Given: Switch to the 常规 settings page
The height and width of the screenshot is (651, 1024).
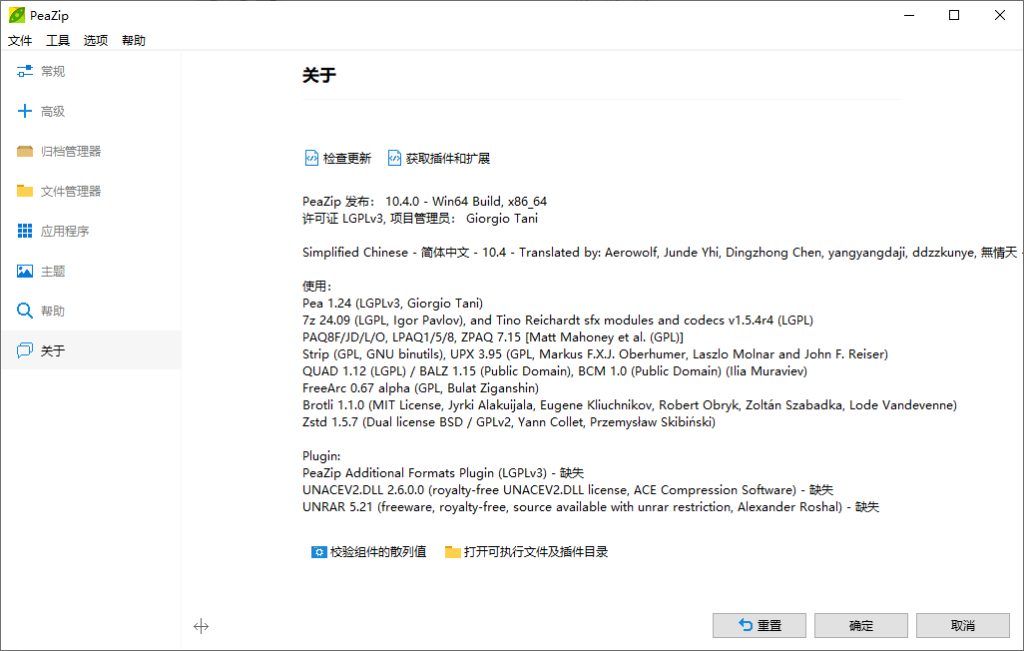Looking at the screenshot, I should [91, 71].
